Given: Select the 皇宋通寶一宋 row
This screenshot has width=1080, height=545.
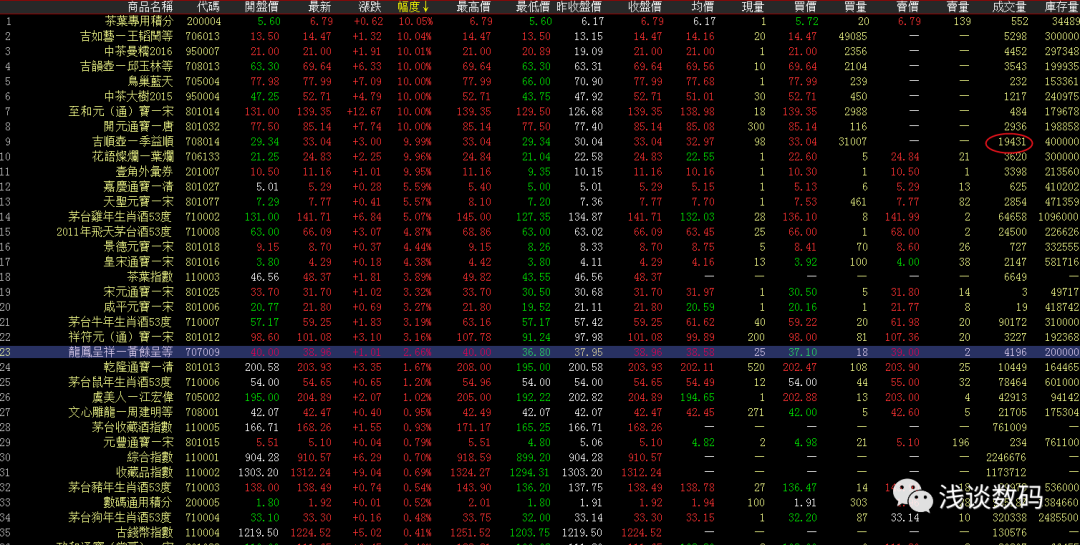Looking at the screenshot, I should 540,262.
